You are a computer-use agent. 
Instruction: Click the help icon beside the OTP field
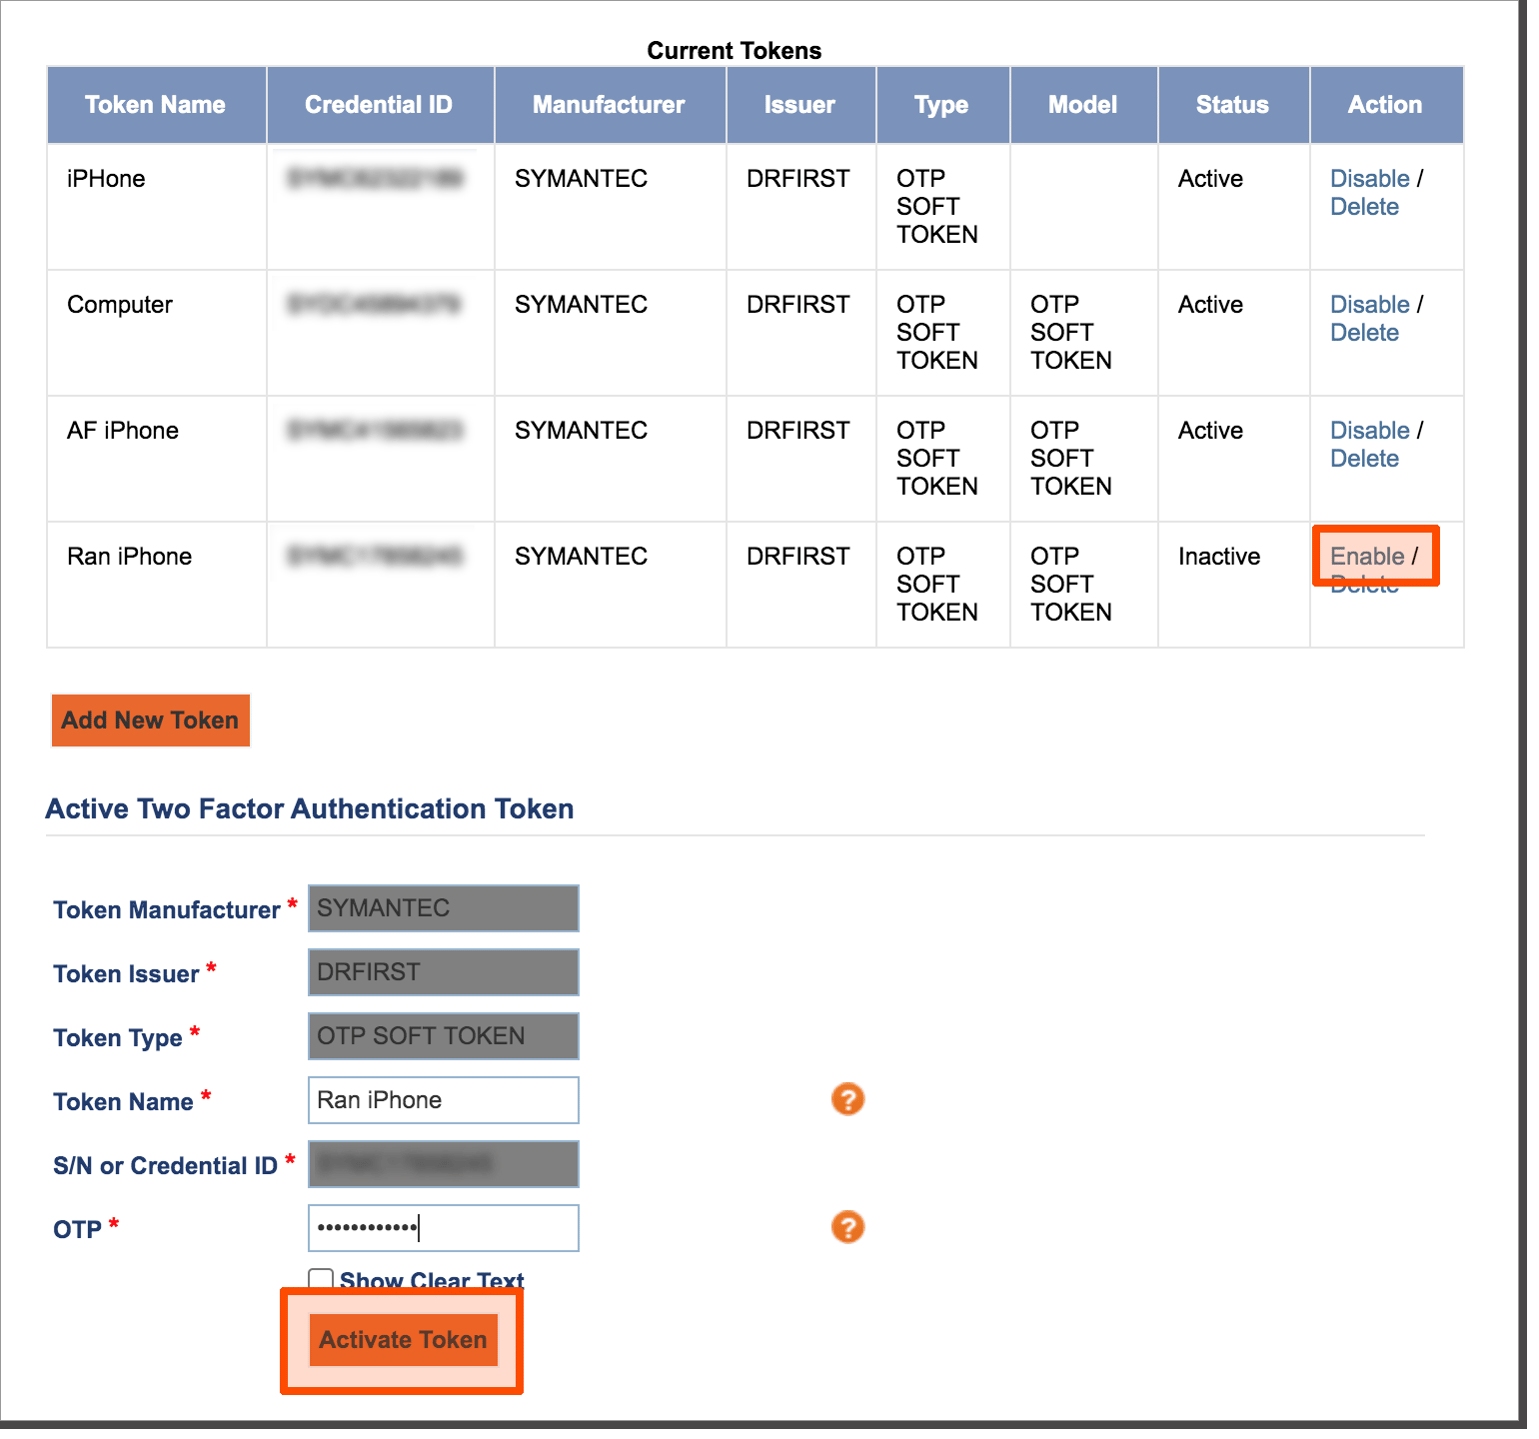pyautogui.click(x=847, y=1226)
